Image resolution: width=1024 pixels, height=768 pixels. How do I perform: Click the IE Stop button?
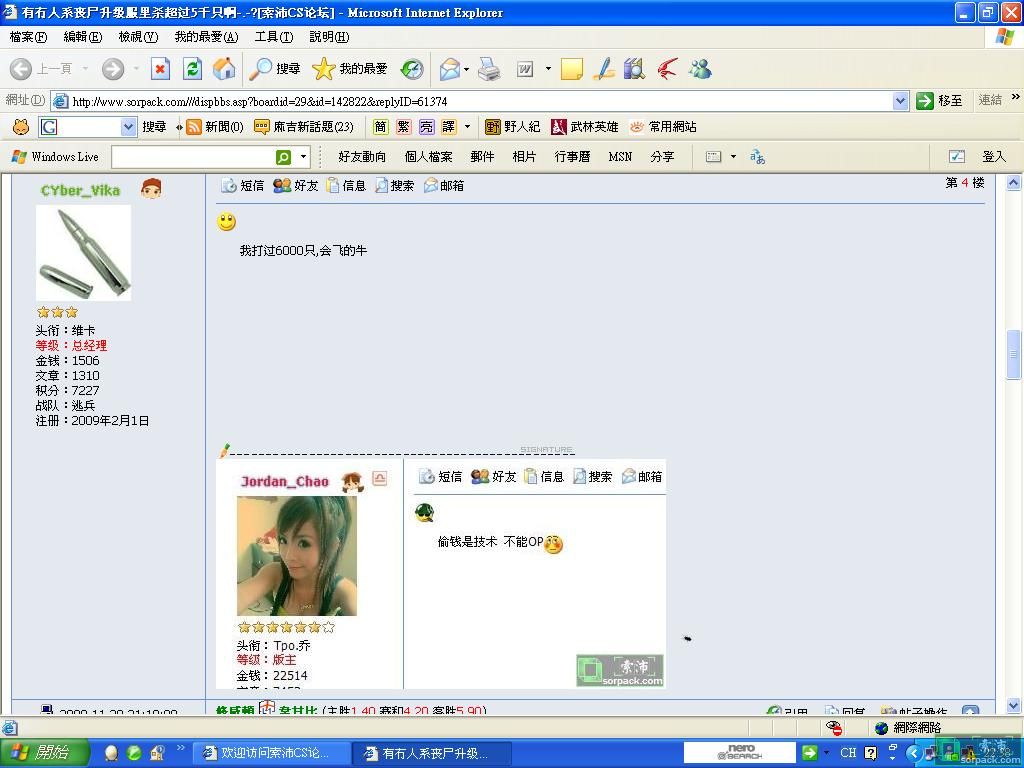coord(160,68)
